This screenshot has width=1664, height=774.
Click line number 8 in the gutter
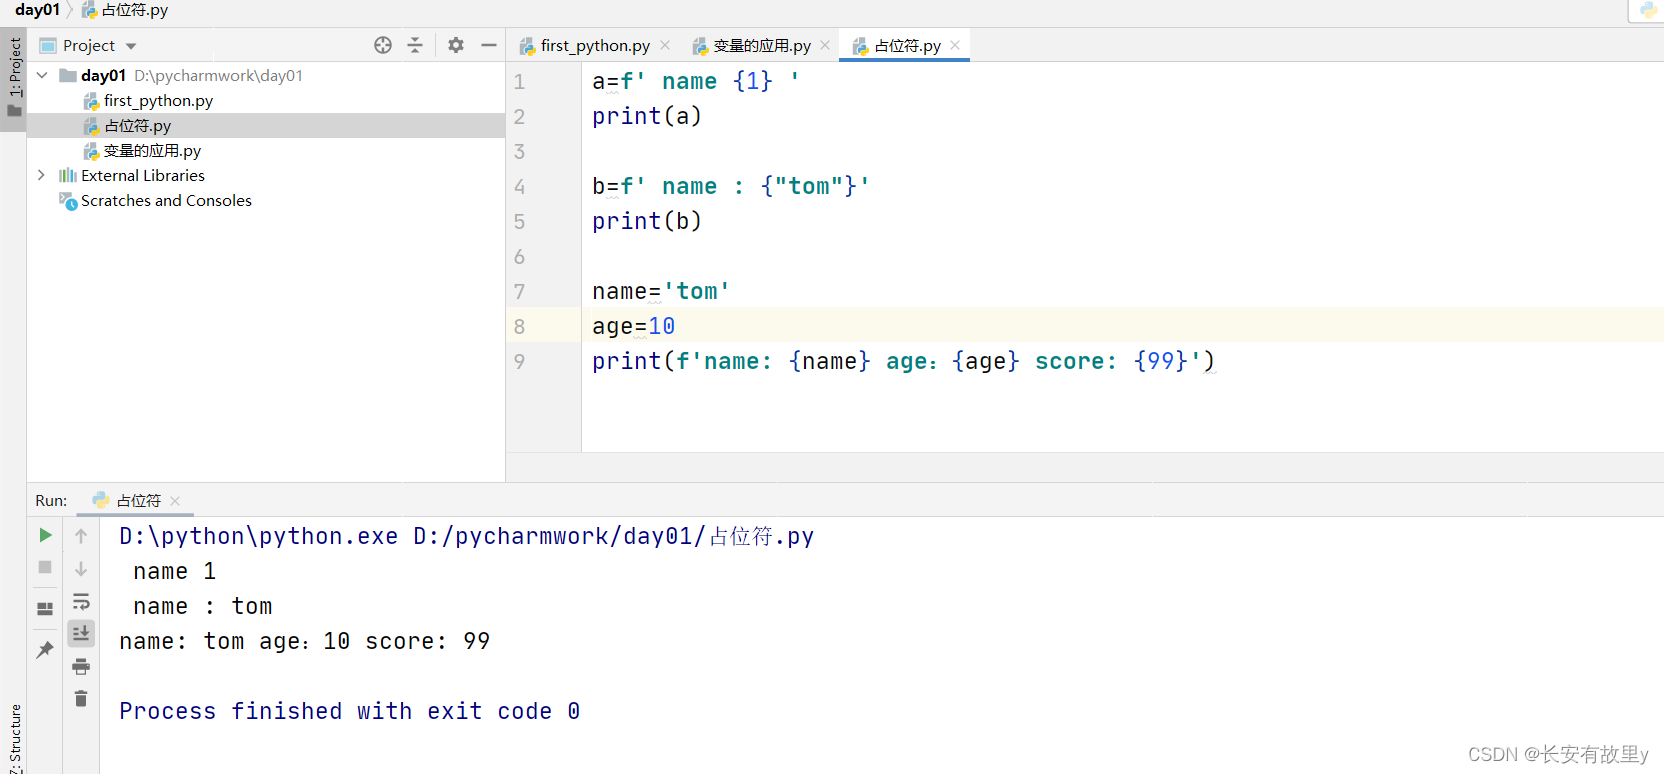pyautogui.click(x=519, y=326)
